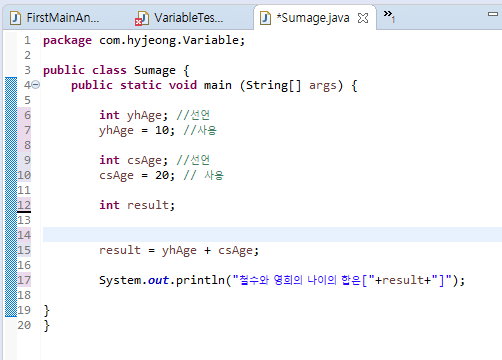Click the 'static' keyword on line 4
502x360 pixels.
pos(141,85)
